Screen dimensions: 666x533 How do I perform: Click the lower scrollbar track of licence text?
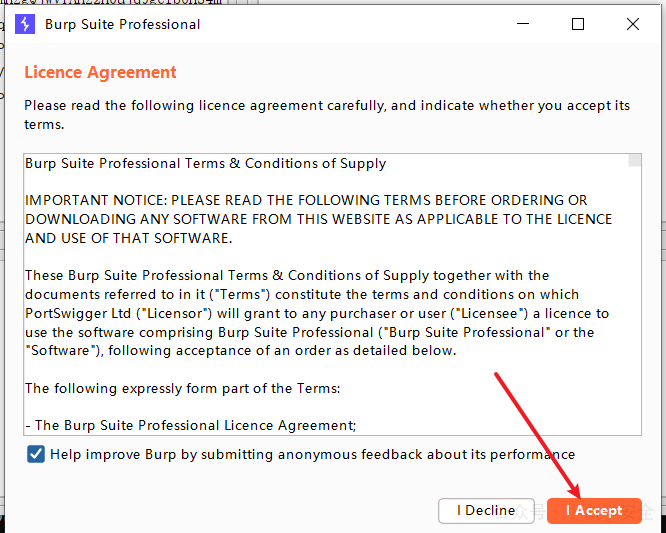point(635,323)
